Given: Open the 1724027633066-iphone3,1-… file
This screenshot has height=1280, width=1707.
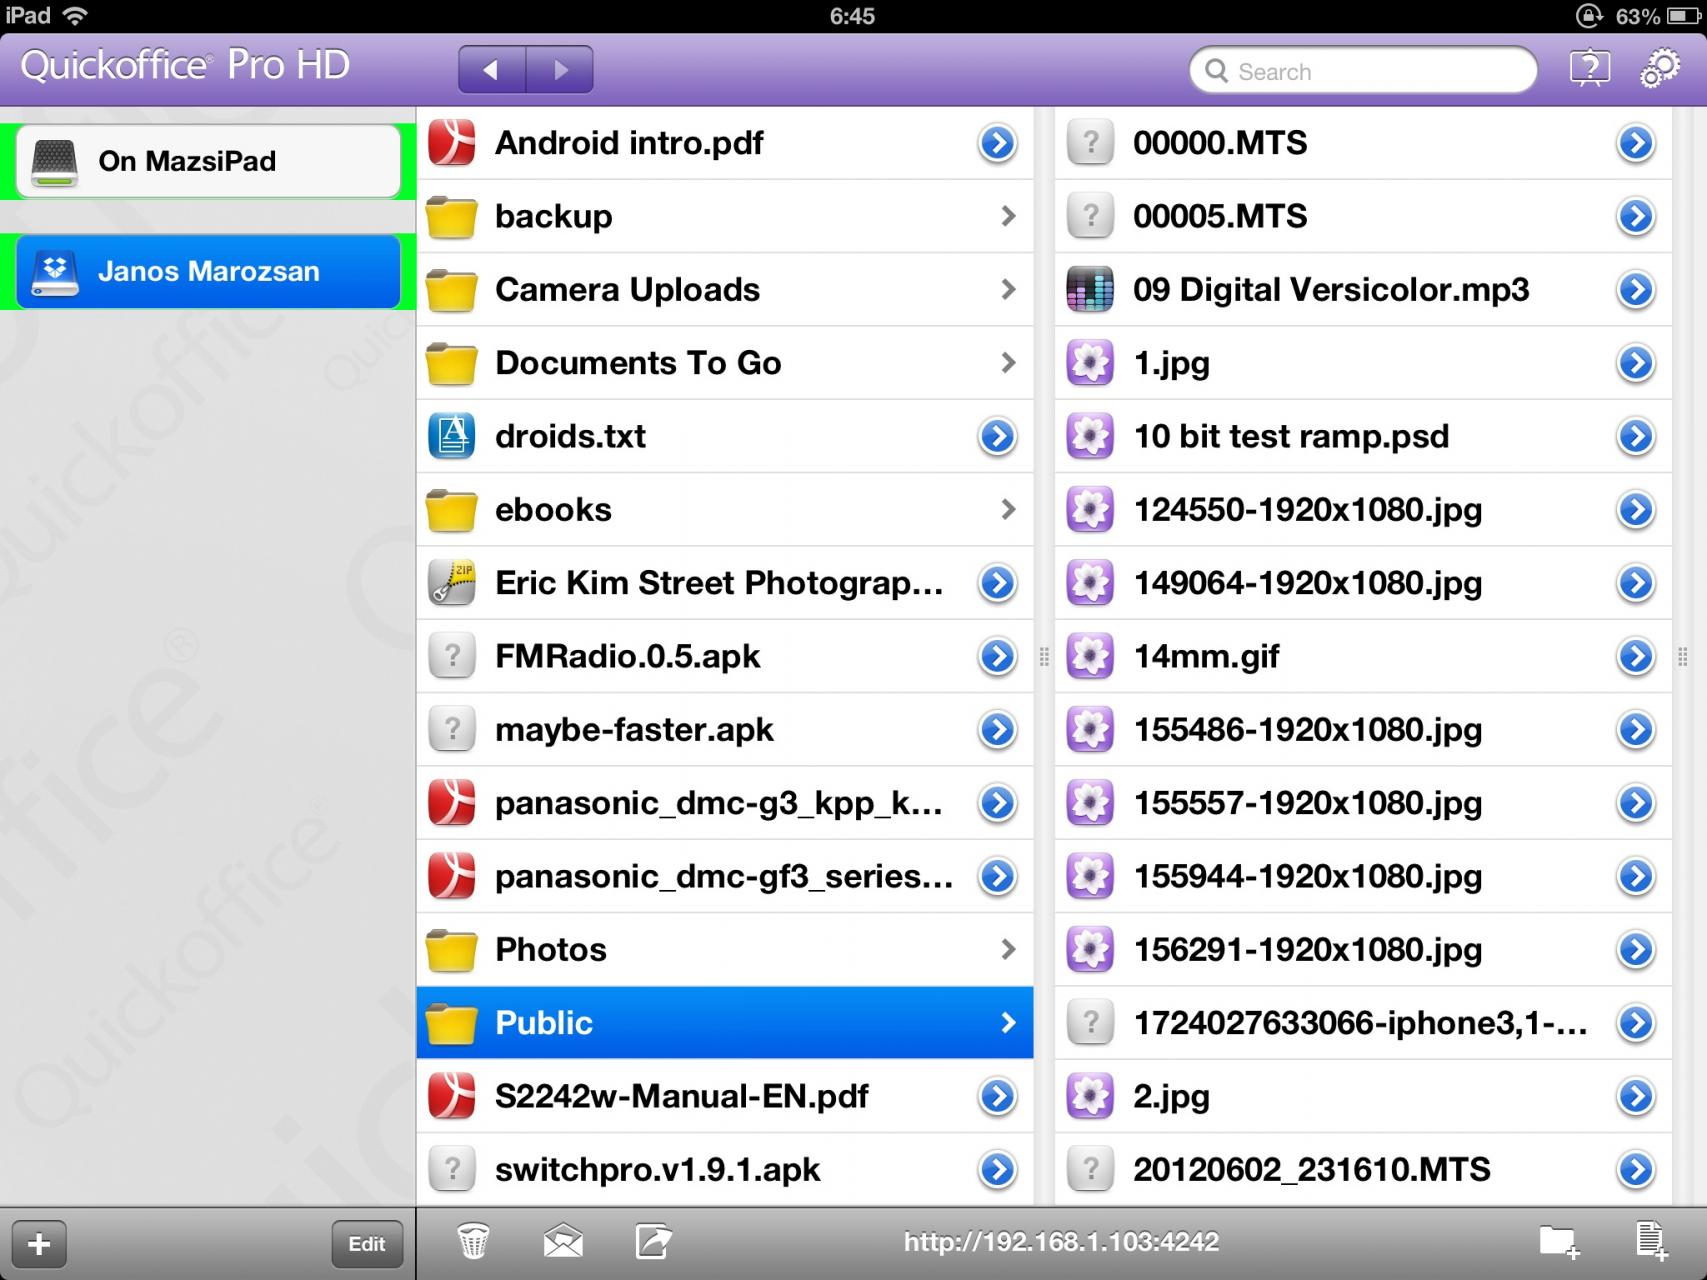Looking at the screenshot, I should 1363,1023.
